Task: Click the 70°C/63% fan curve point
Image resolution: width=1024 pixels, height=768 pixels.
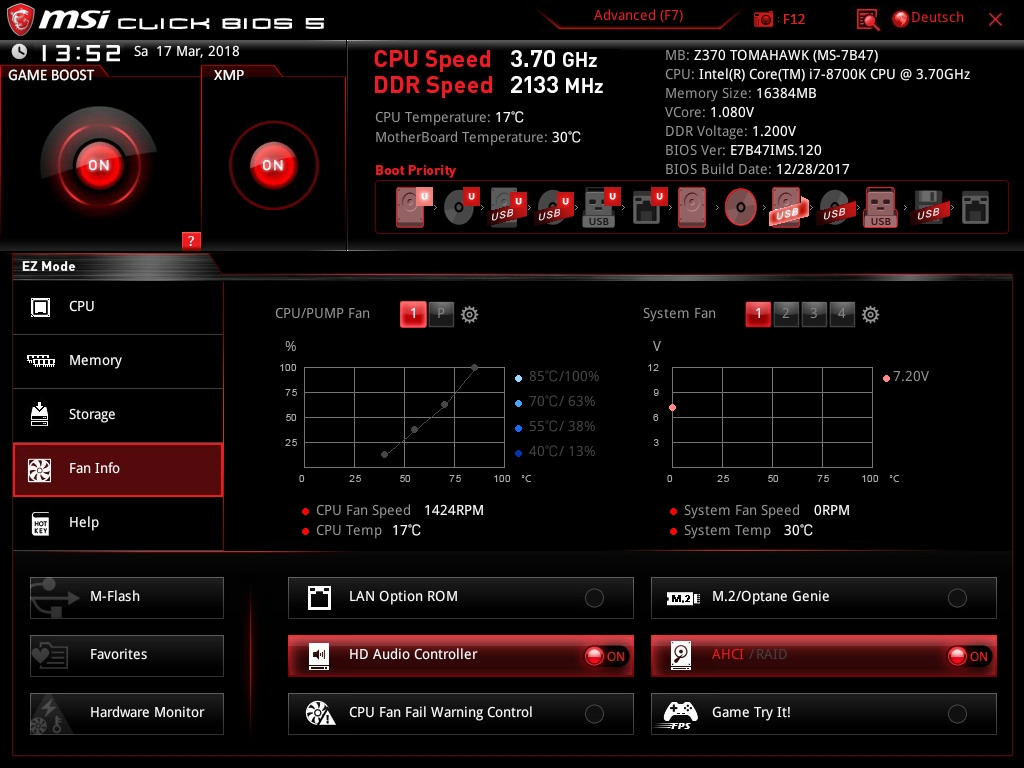Action: point(445,404)
